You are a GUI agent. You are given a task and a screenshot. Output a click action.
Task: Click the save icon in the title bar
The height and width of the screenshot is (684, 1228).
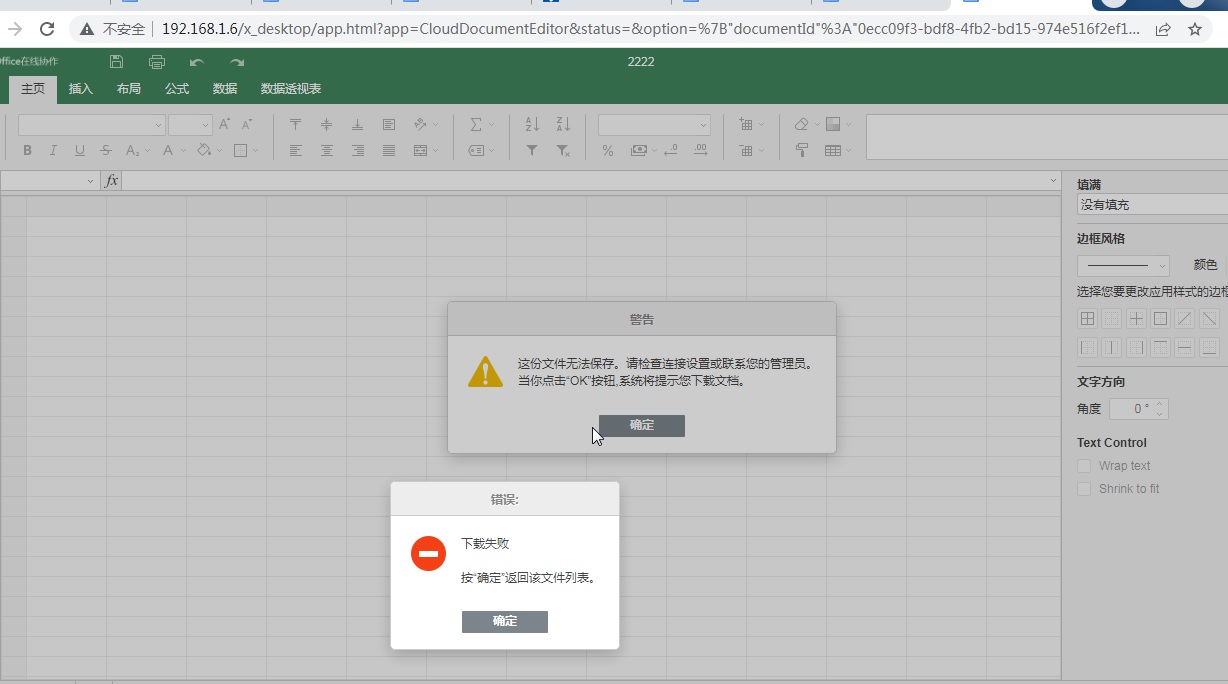[117, 62]
